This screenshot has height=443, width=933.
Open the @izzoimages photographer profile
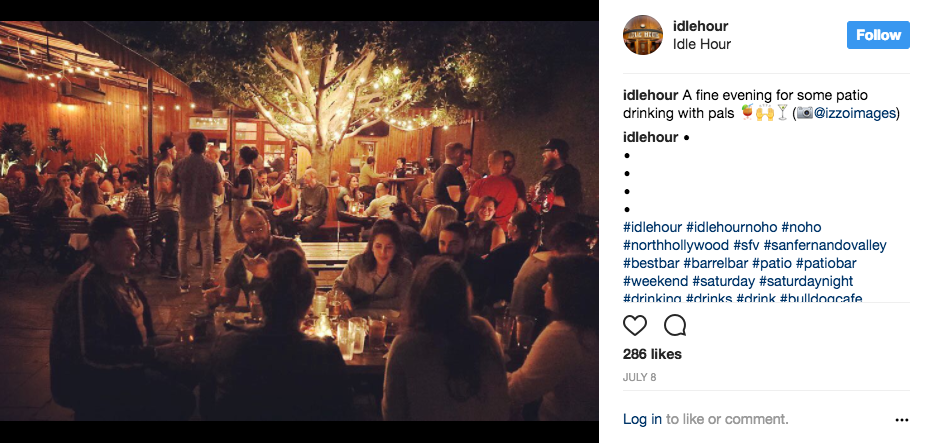click(854, 113)
